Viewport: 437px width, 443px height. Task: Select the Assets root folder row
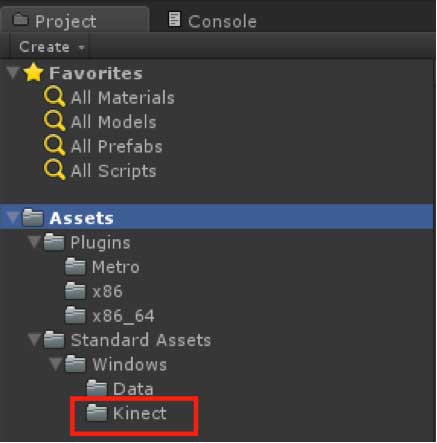[x=217, y=217]
